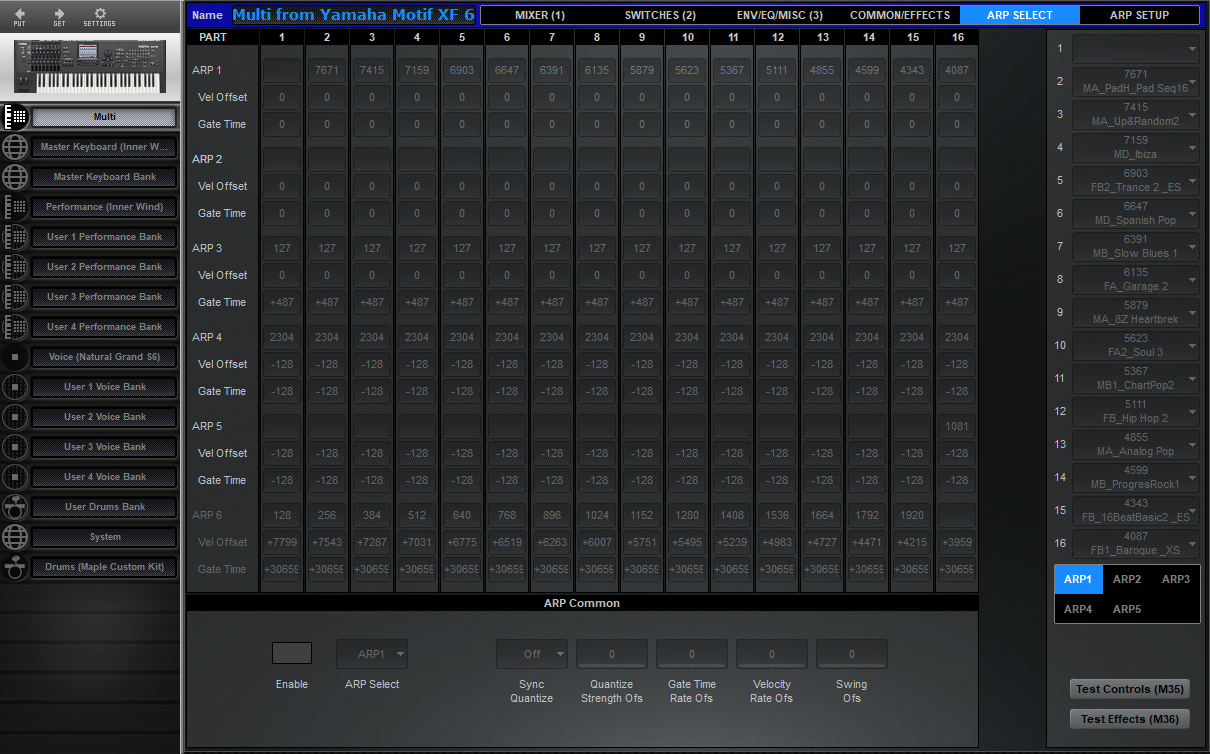Select User 2 Voice Bank

coord(103,416)
